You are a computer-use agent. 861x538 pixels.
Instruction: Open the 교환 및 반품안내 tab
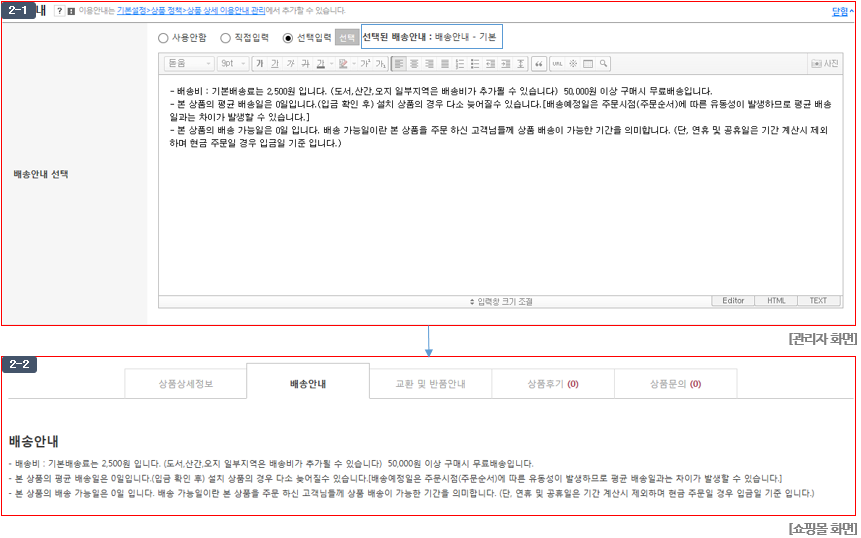(x=430, y=384)
